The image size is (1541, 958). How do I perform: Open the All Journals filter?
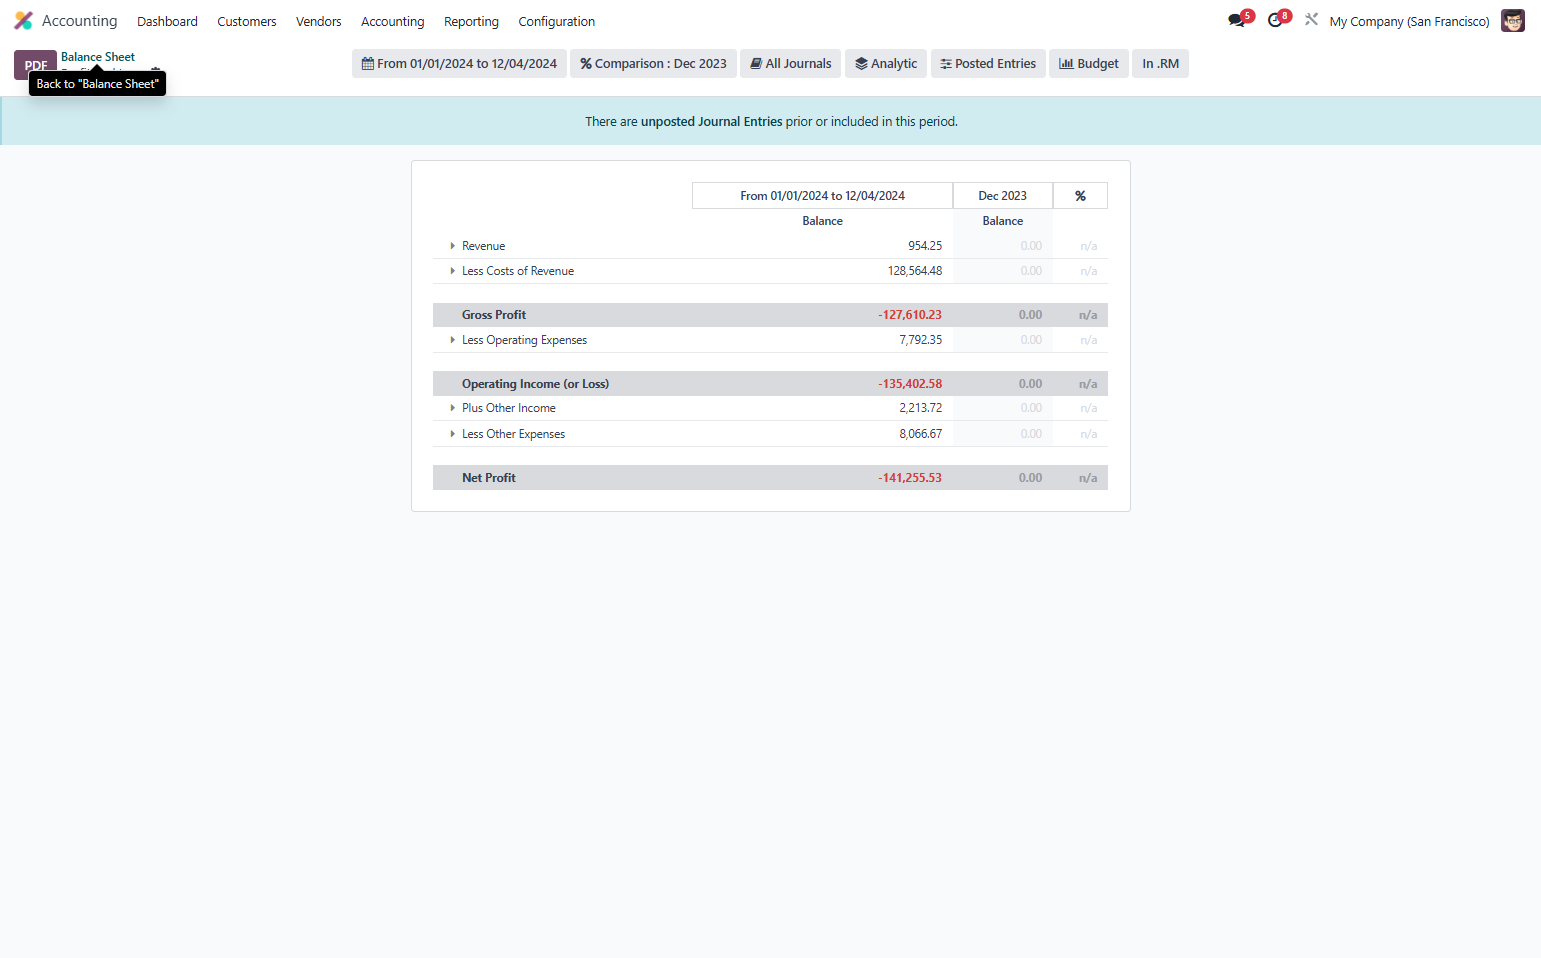click(x=790, y=64)
